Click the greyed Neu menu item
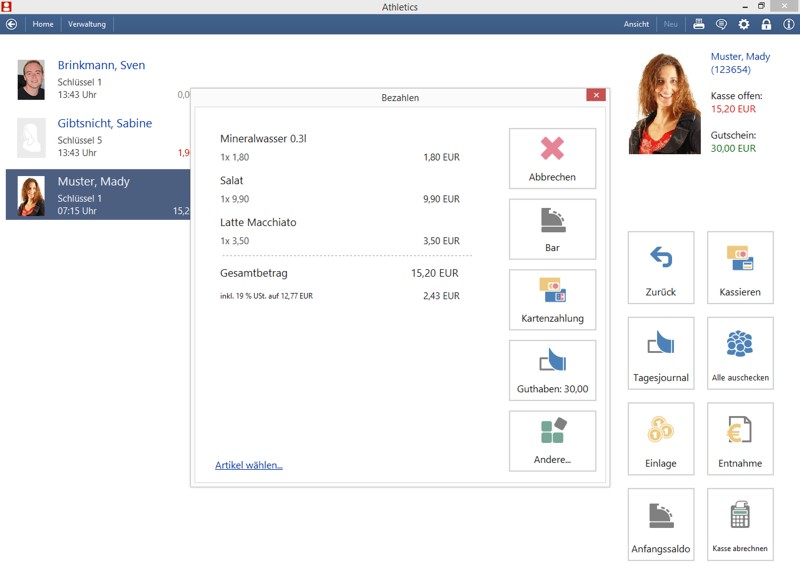 [670, 24]
